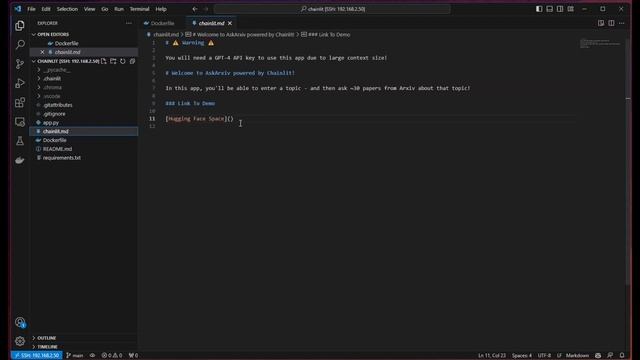
Task: Expand the Timeline section
Action: pos(47,347)
